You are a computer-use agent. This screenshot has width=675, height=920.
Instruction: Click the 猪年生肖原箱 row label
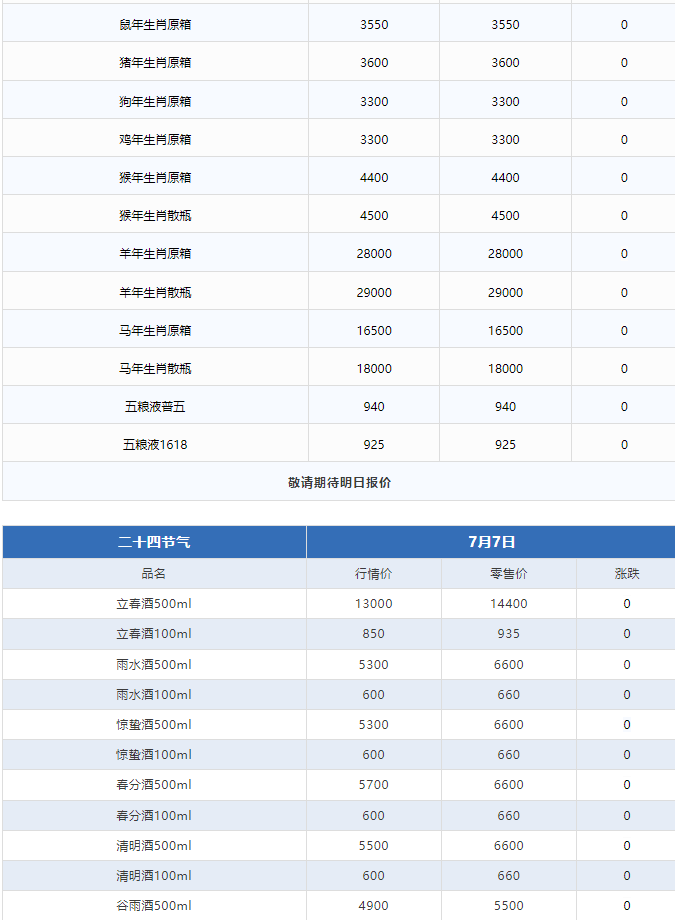[155, 63]
